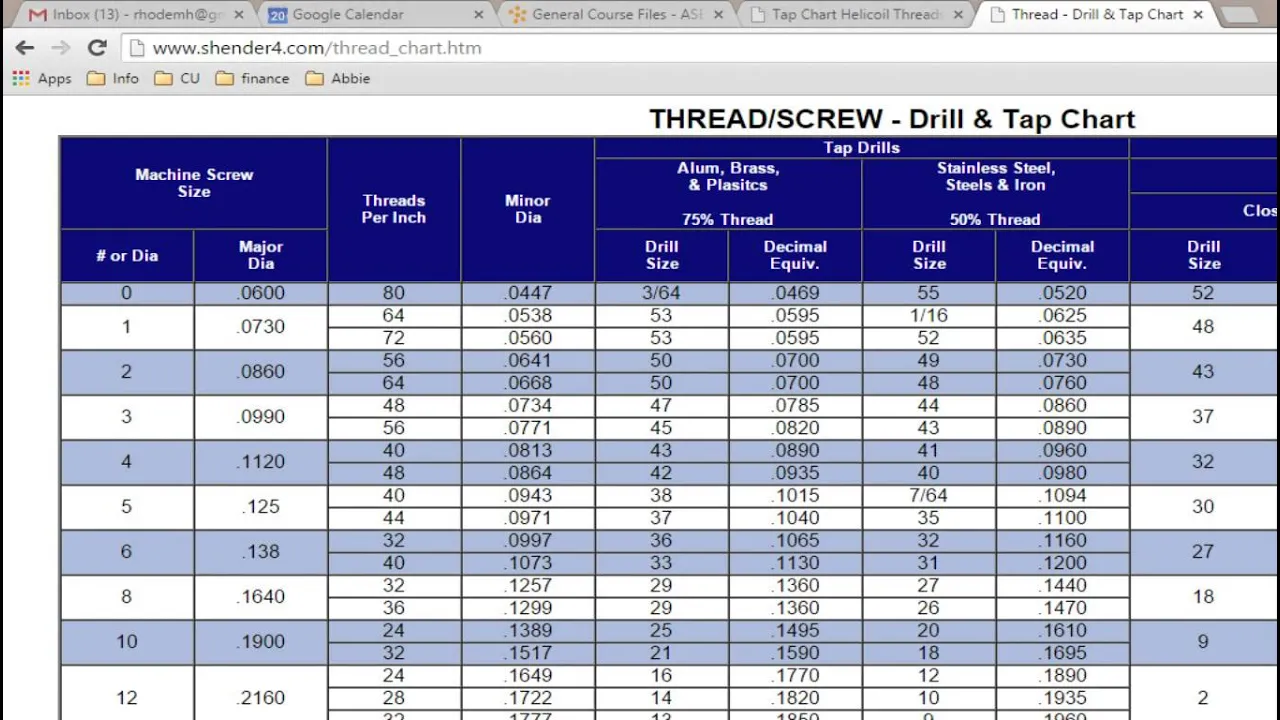This screenshot has width=1280, height=720.
Task: Click the # or Dia column header
Action: pyautogui.click(x=127, y=256)
